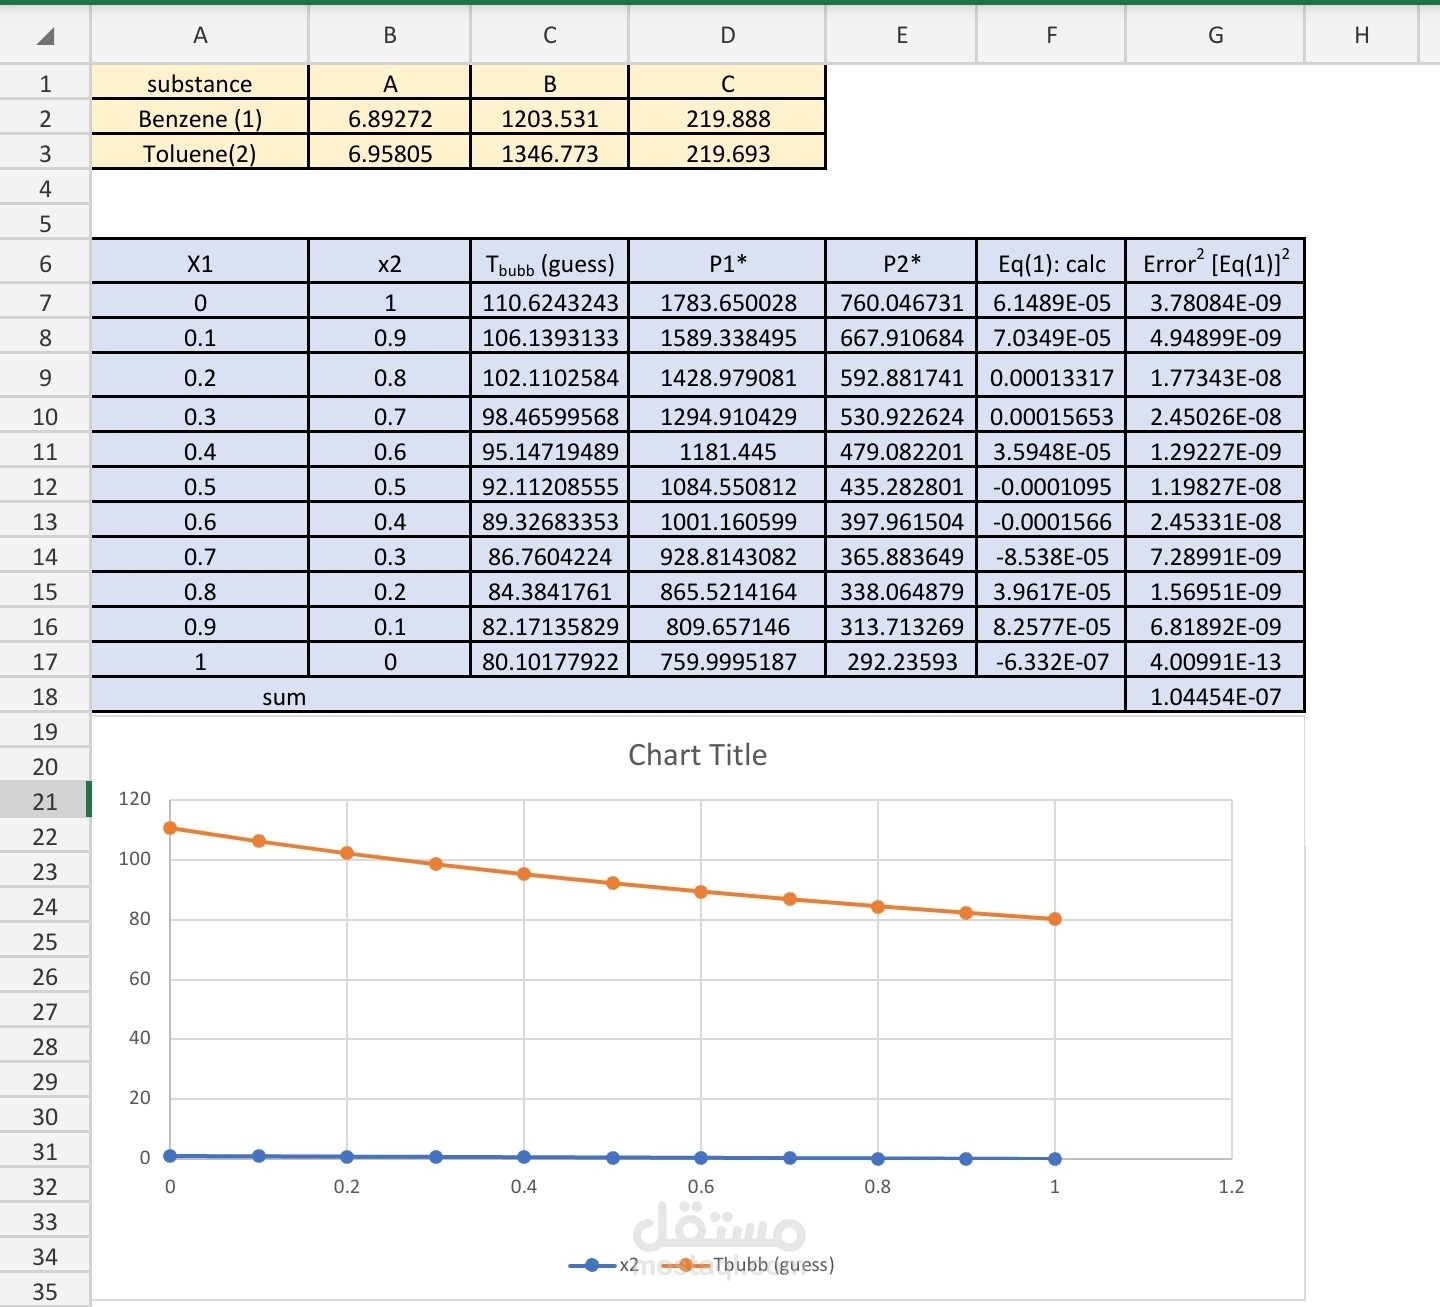Viewport: 1440px width, 1307px height.
Task: Select P2* cell 592.881741
Action: pos(902,377)
